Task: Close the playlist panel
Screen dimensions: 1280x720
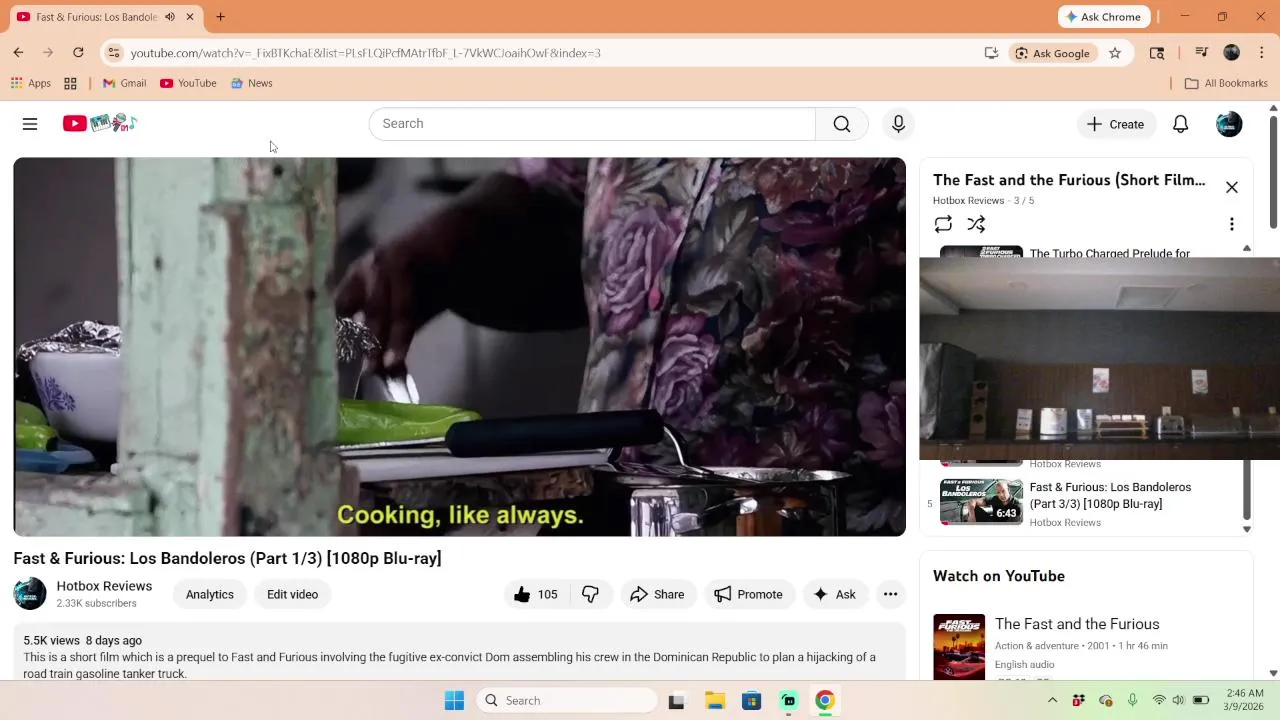Action: [1231, 187]
